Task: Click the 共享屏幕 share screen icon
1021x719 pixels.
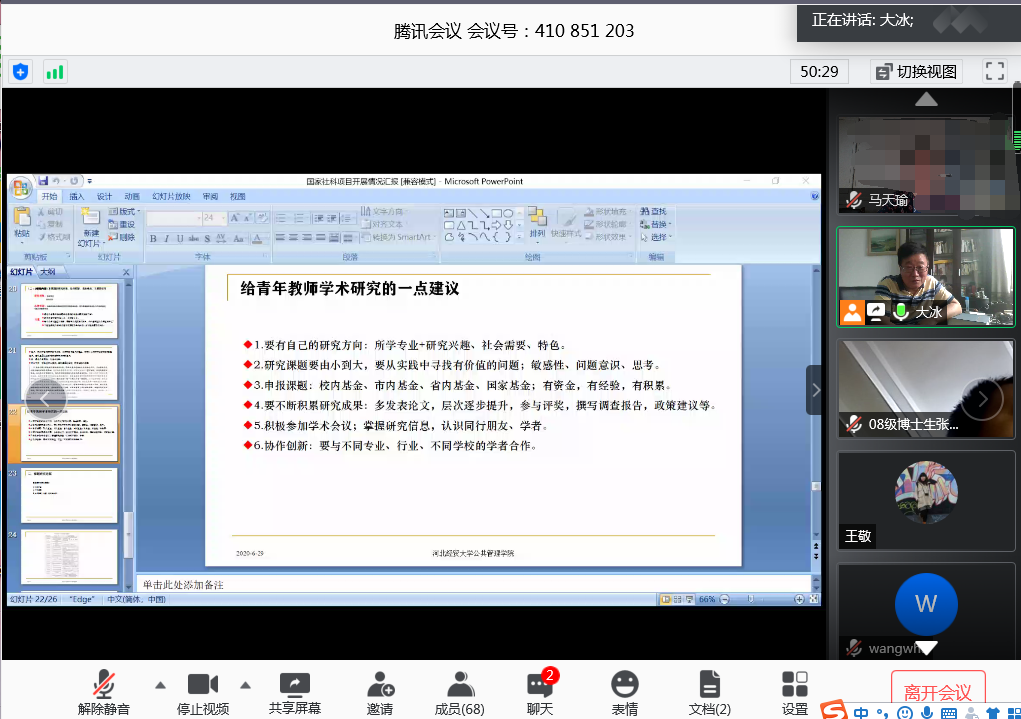Action: pos(295,692)
